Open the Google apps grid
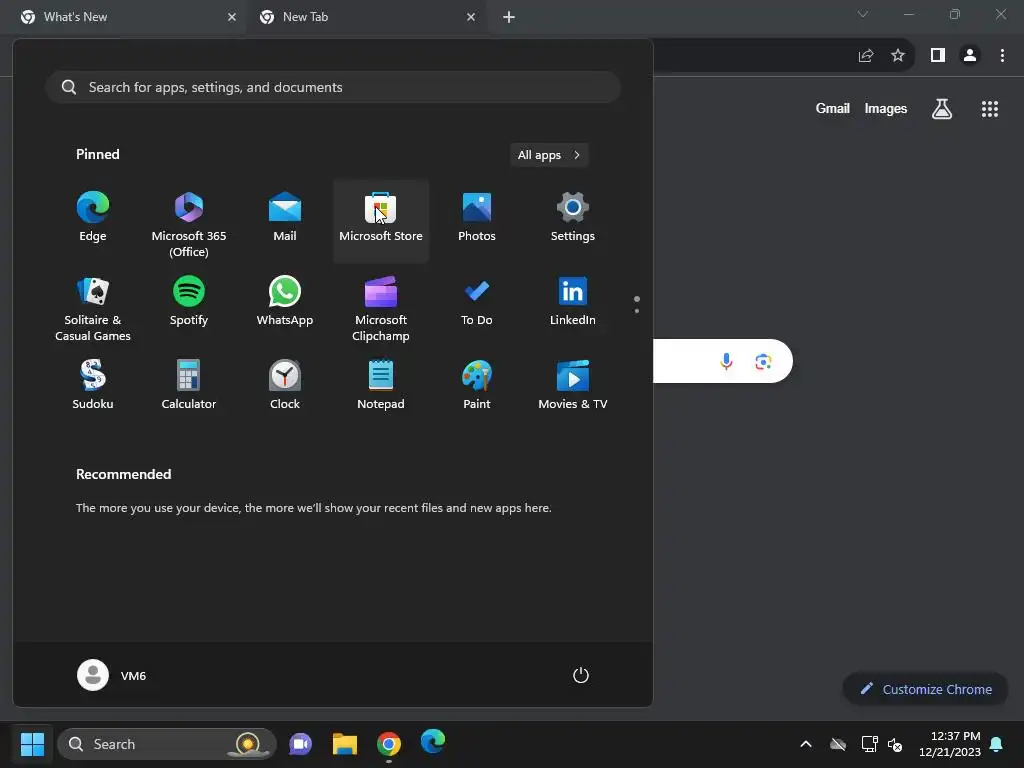The width and height of the screenshot is (1024, 768). click(989, 108)
